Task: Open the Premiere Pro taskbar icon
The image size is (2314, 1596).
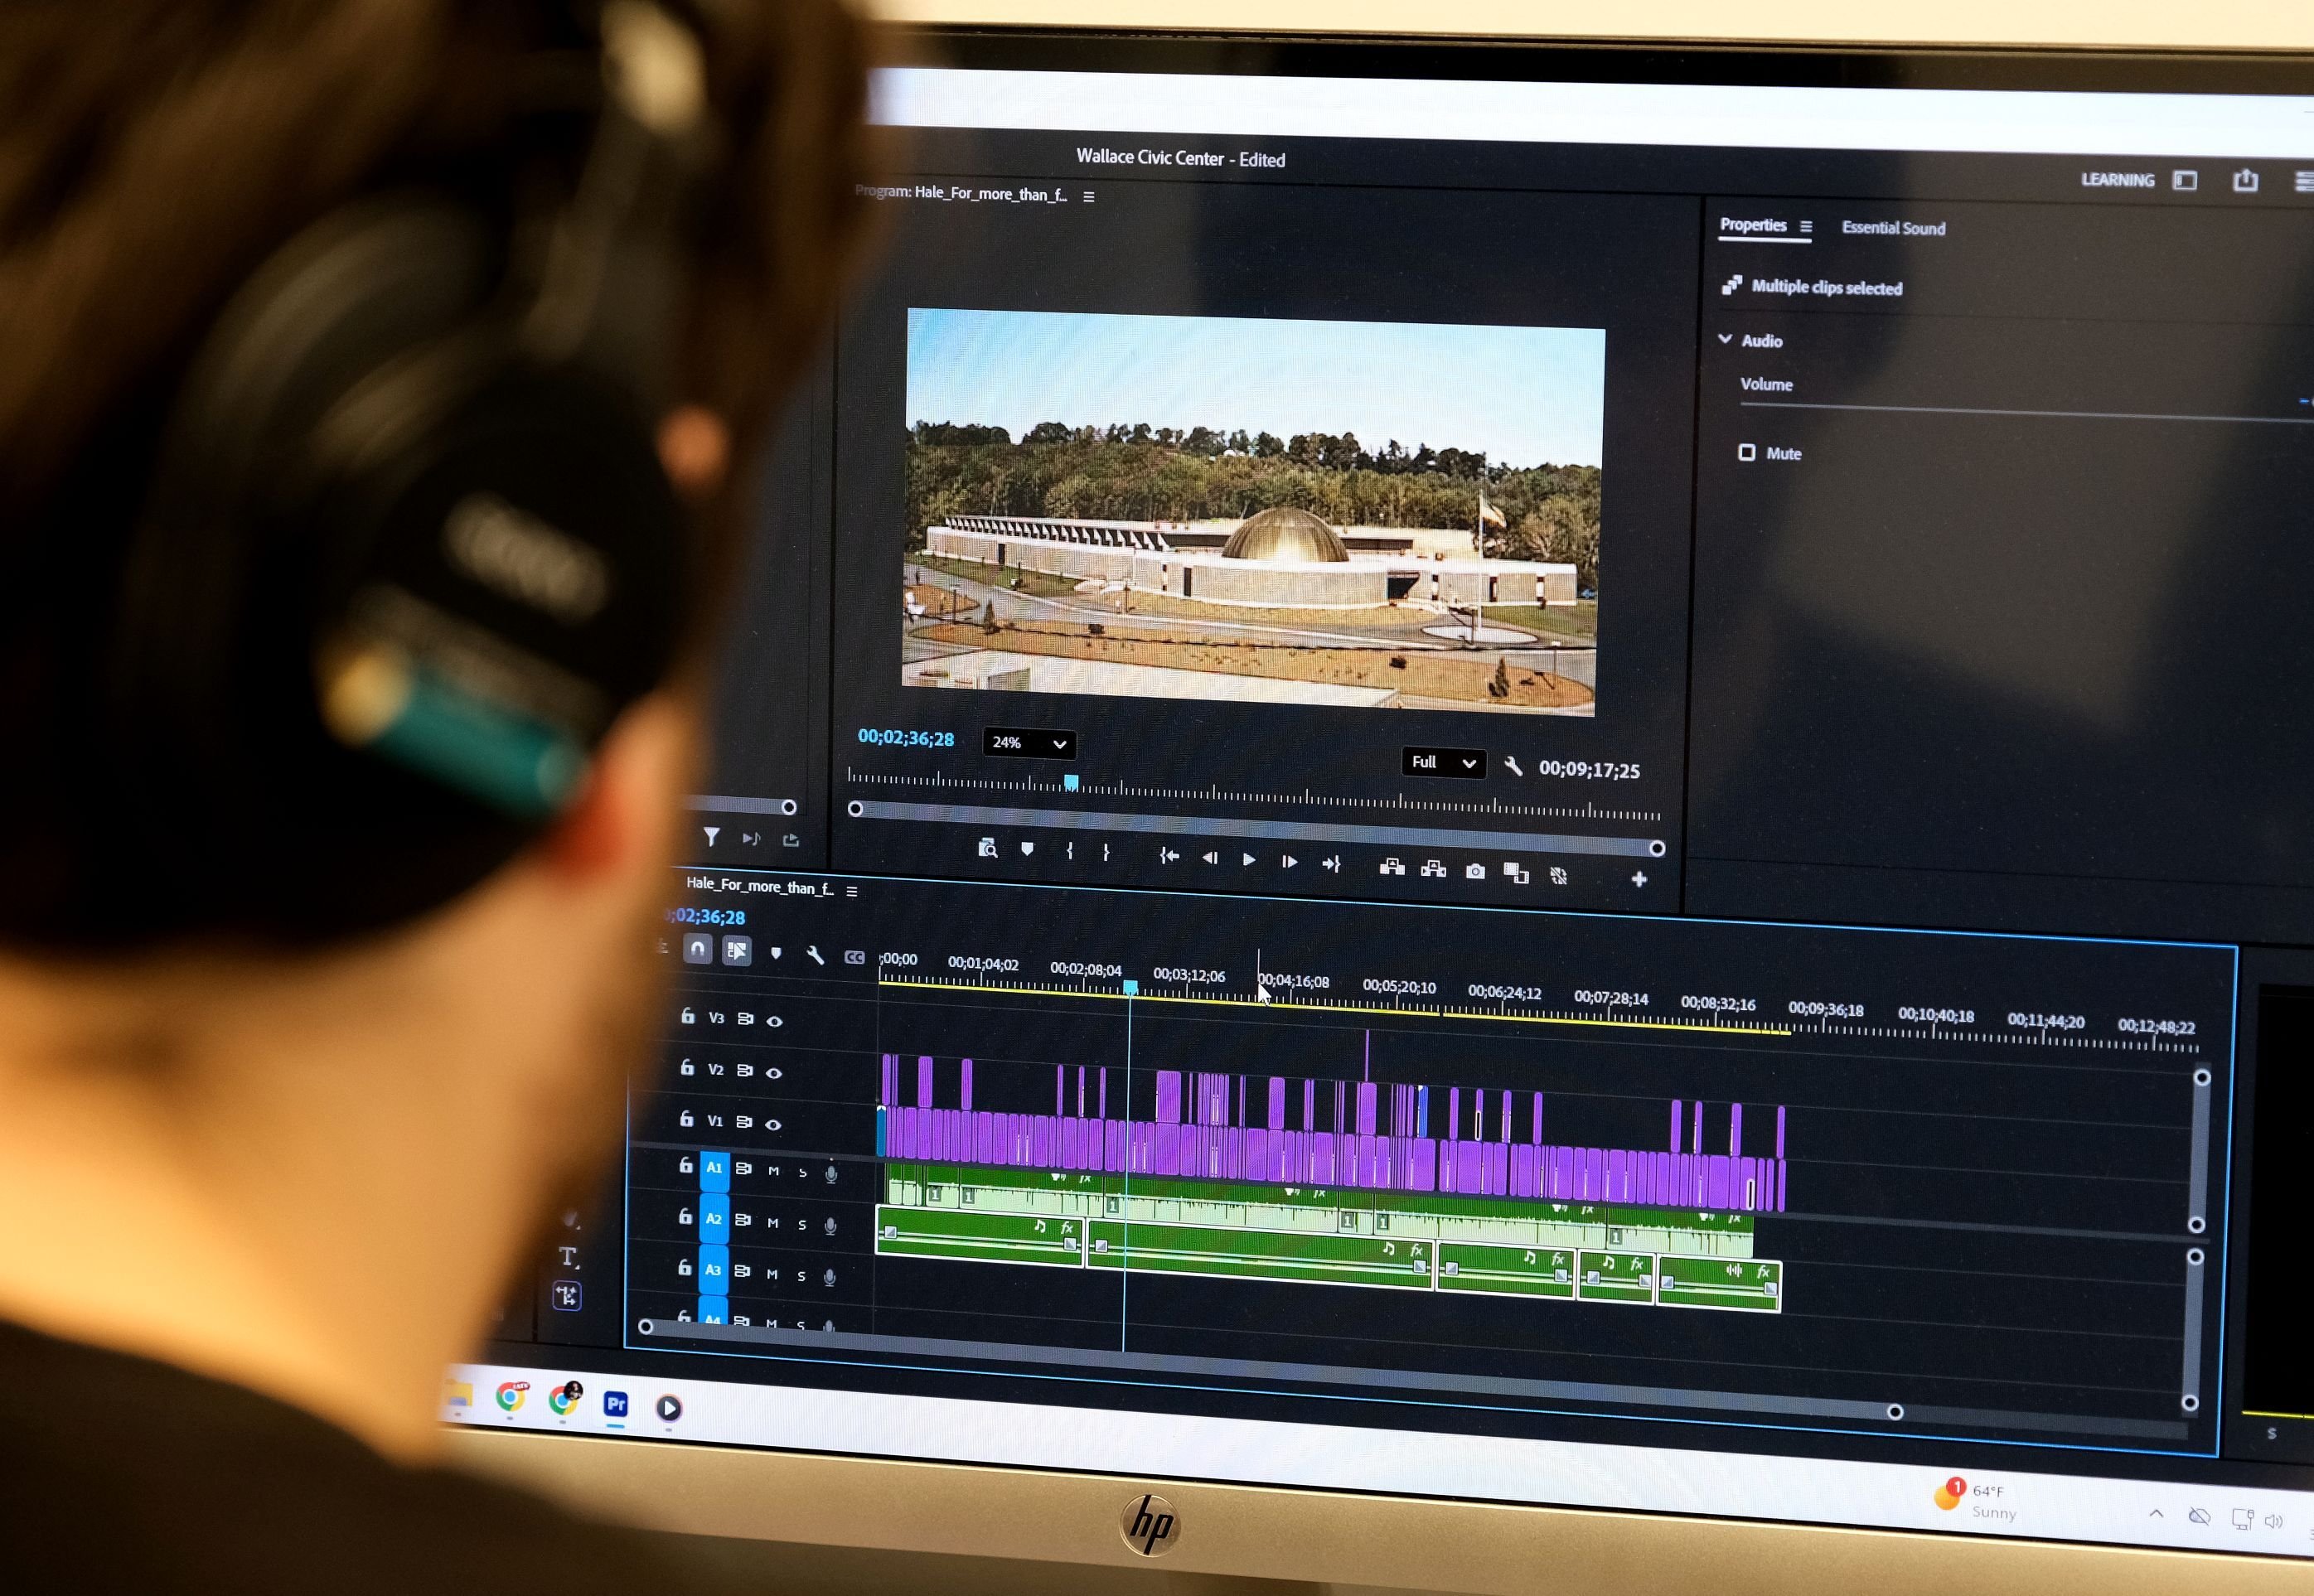Action: point(616,1404)
